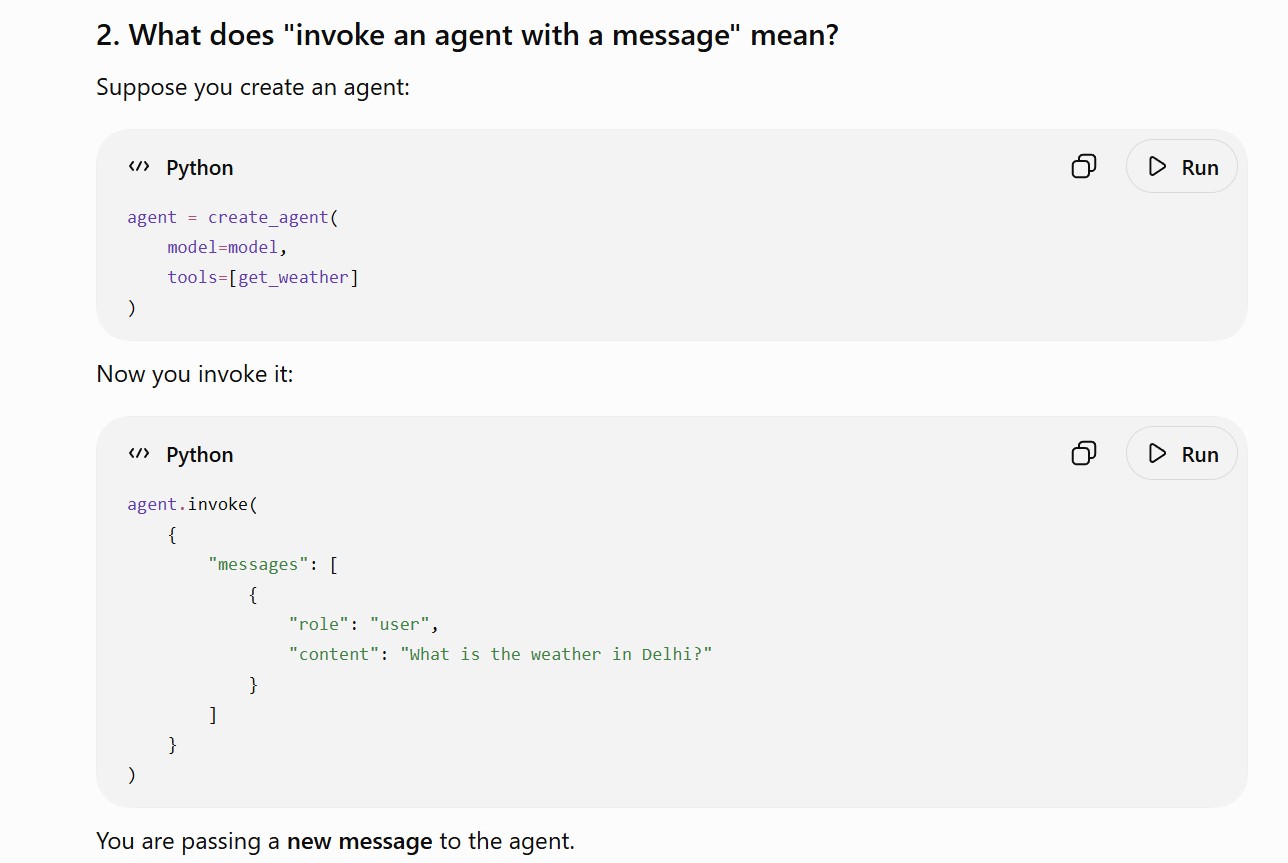This screenshot has height=863, width=1288.
Task: Select Python label of agent.invoke block
Action: [x=200, y=455]
